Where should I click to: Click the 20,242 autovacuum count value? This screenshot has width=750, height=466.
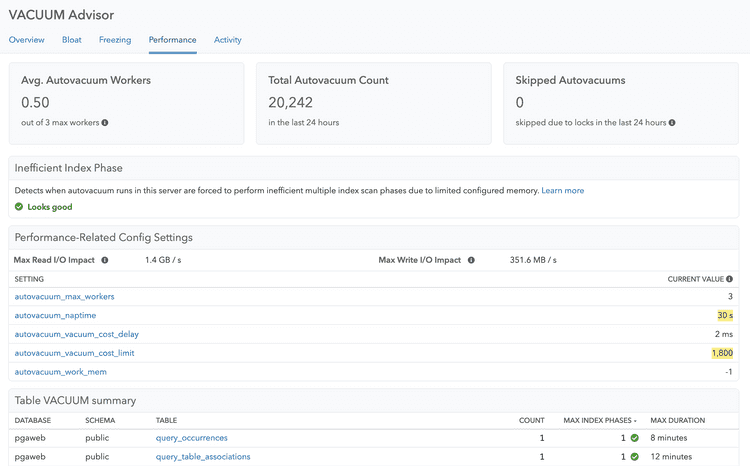pos(290,102)
